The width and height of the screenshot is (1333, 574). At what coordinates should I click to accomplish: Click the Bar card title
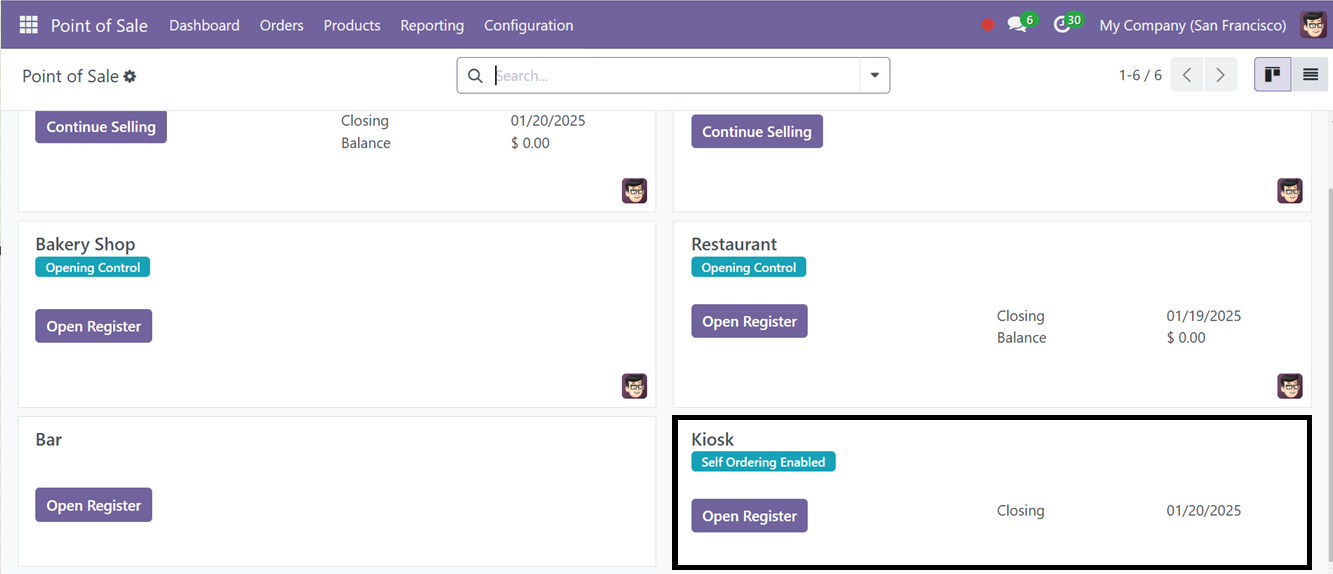click(x=49, y=439)
